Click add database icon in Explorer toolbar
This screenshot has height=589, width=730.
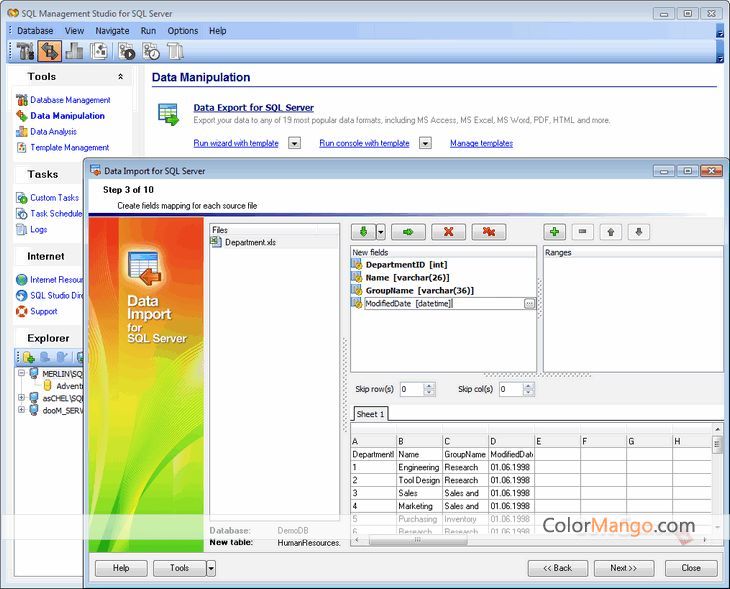(28, 357)
